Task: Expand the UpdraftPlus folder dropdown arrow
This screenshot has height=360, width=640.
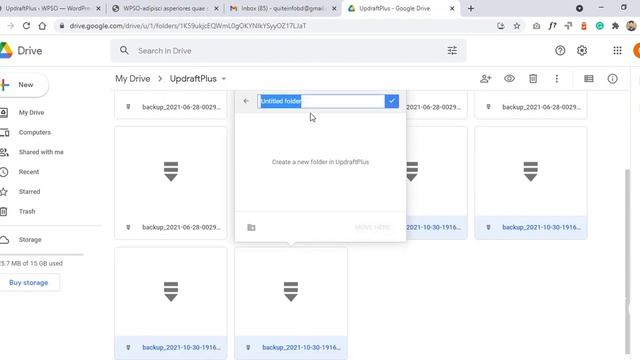Action: point(224,79)
